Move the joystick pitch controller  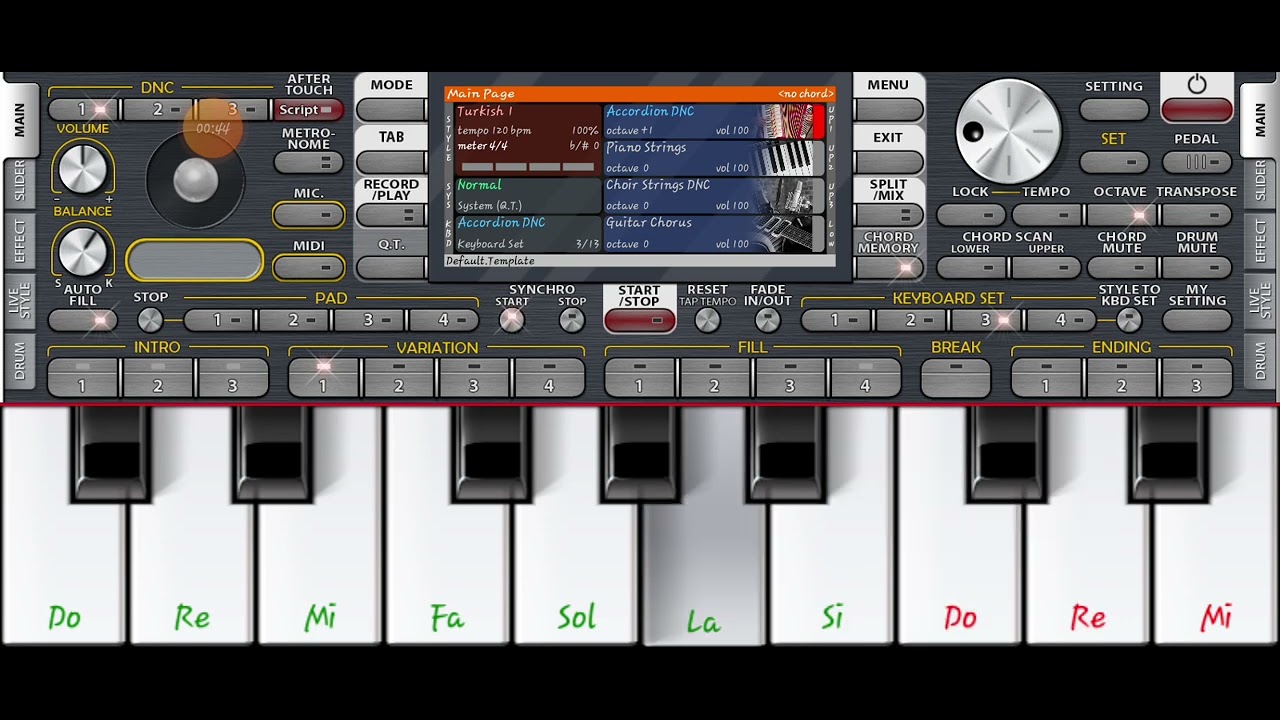[x=196, y=181]
